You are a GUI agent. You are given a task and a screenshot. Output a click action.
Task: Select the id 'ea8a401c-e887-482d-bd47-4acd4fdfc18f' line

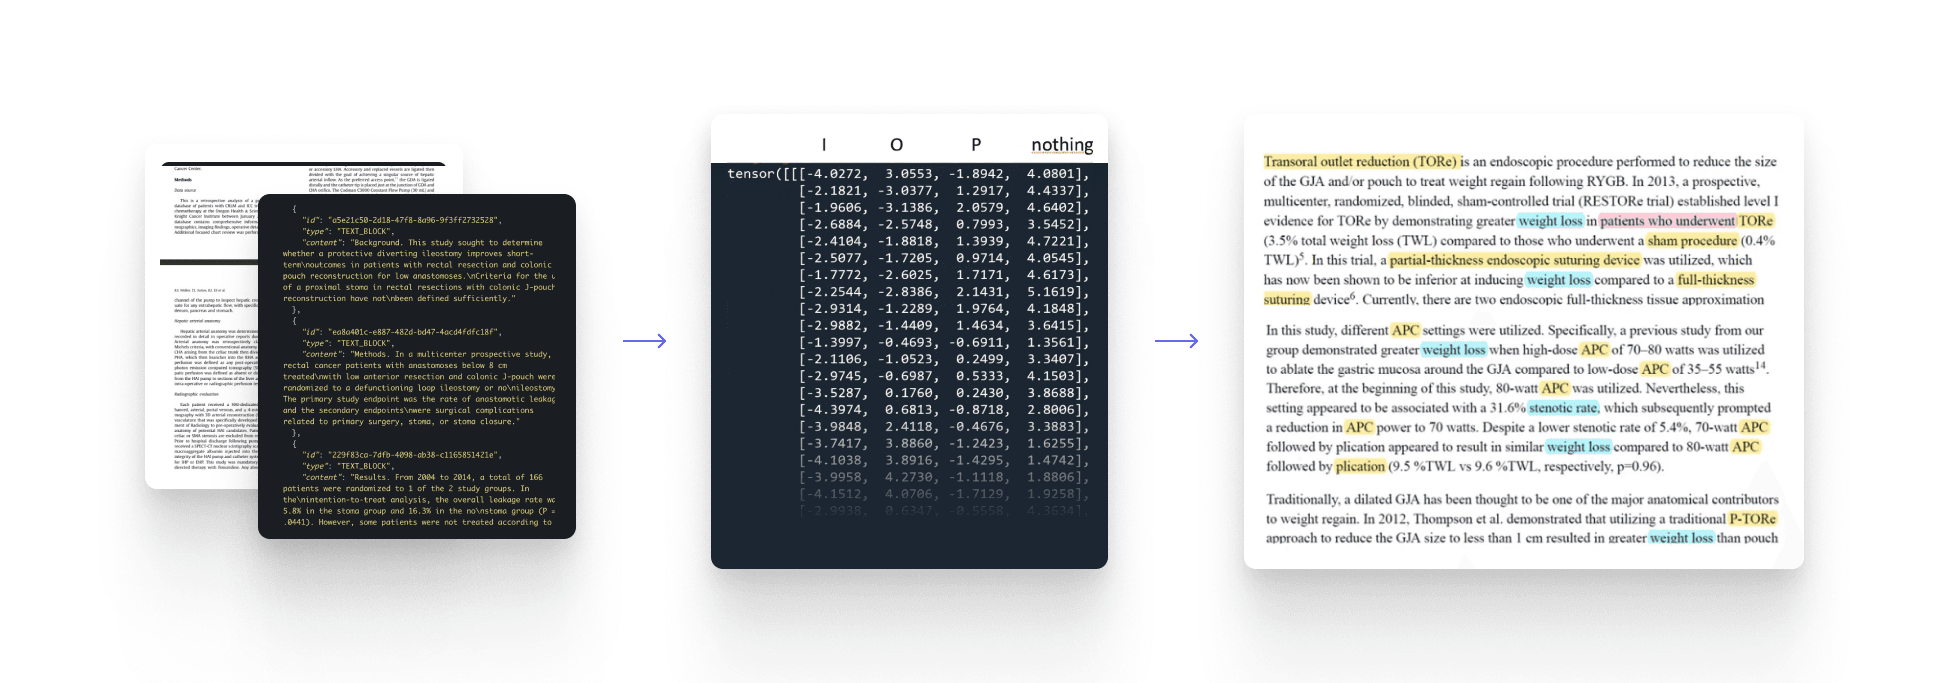tap(400, 332)
